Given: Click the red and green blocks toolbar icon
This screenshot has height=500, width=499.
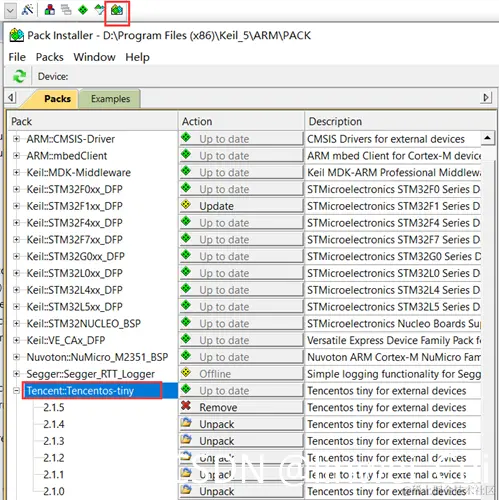Looking at the screenshot, I should click(x=50, y=10).
